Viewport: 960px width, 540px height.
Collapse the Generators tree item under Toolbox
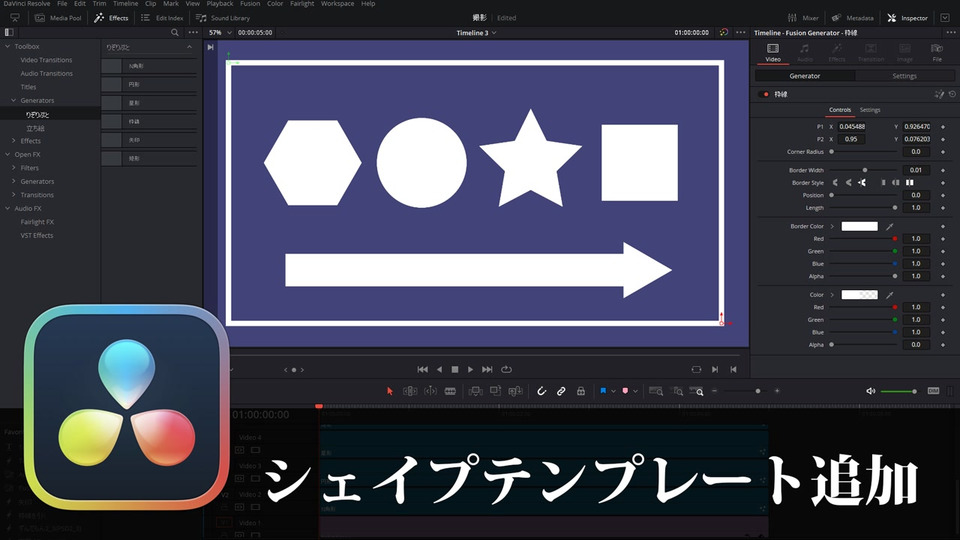(13, 100)
